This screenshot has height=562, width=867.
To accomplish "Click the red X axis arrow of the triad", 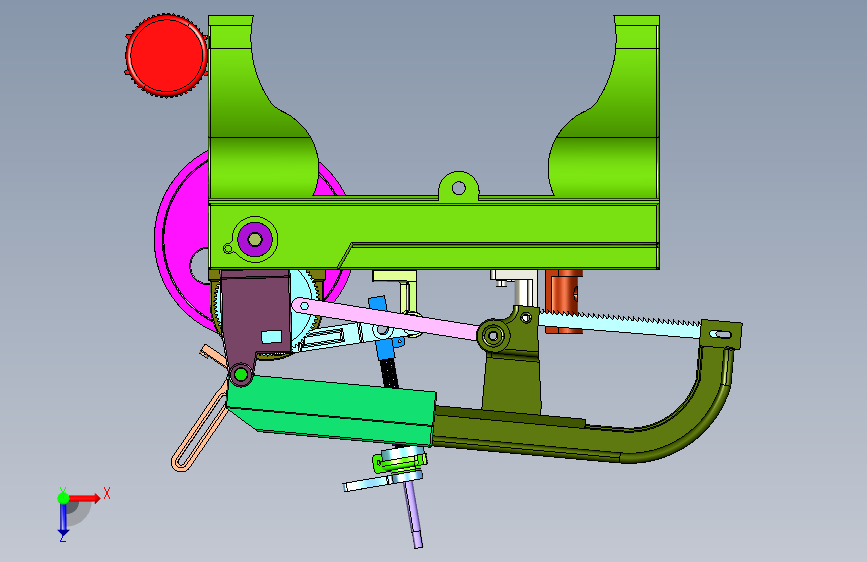I will 86,498.
